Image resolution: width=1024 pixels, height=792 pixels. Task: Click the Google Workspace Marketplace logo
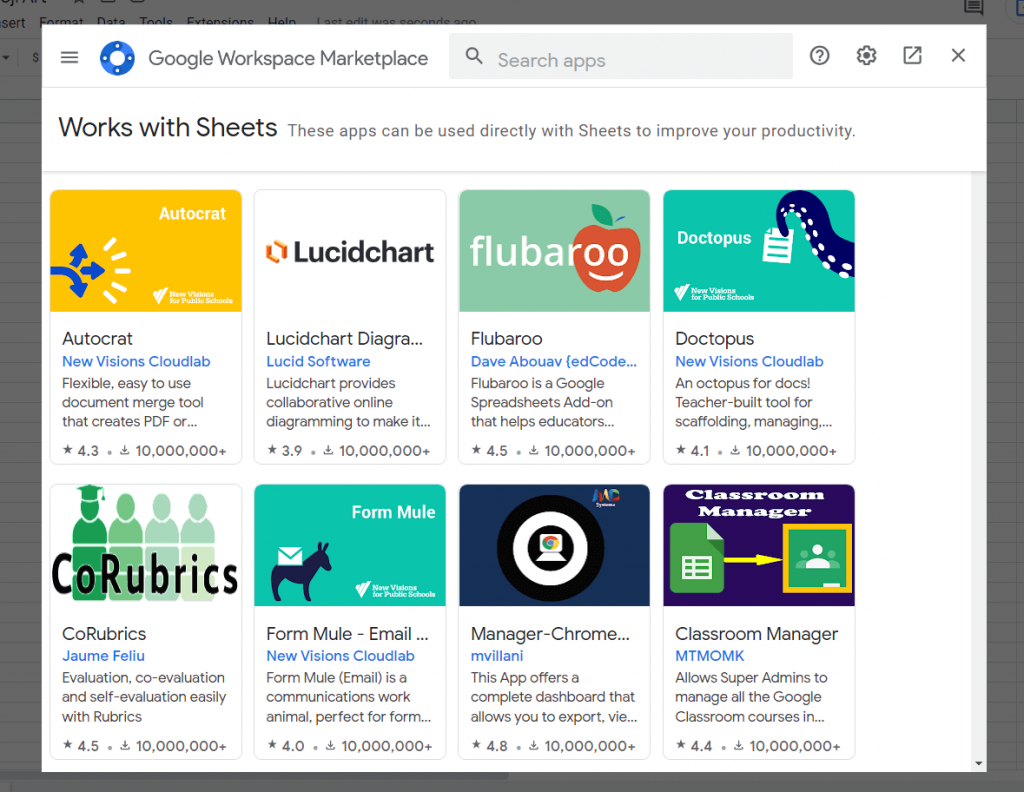click(x=117, y=58)
